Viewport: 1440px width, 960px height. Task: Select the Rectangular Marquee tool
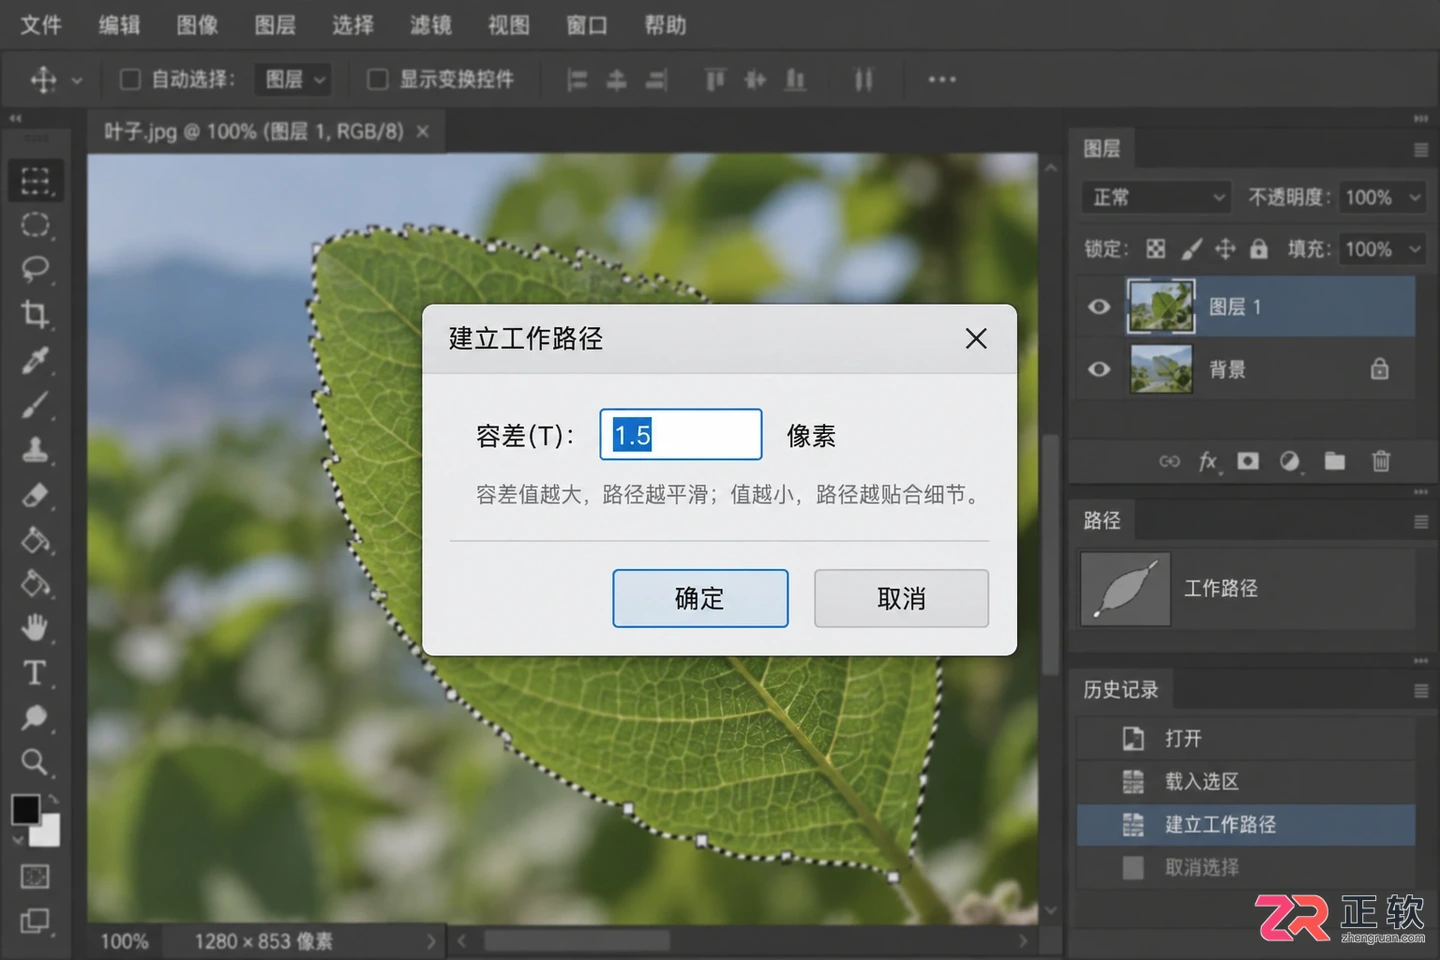point(35,181)
